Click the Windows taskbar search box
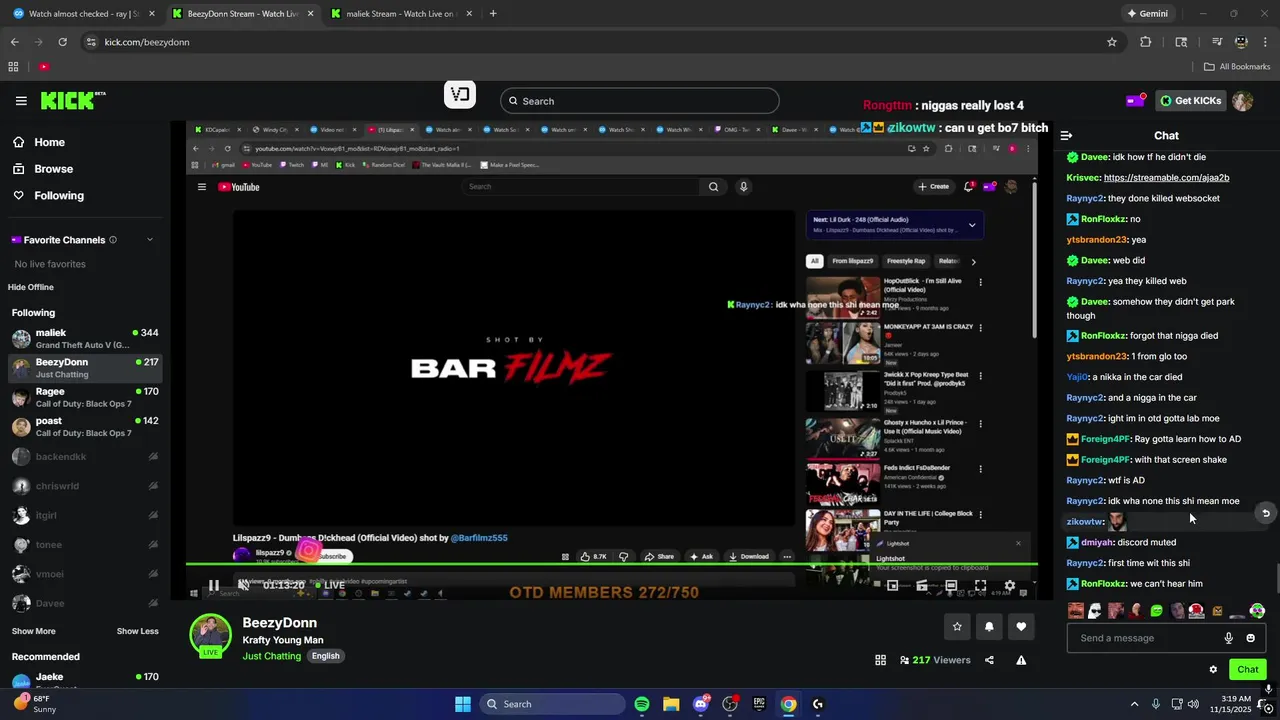This screenshot has width=1280, height=720. [552, 704]
